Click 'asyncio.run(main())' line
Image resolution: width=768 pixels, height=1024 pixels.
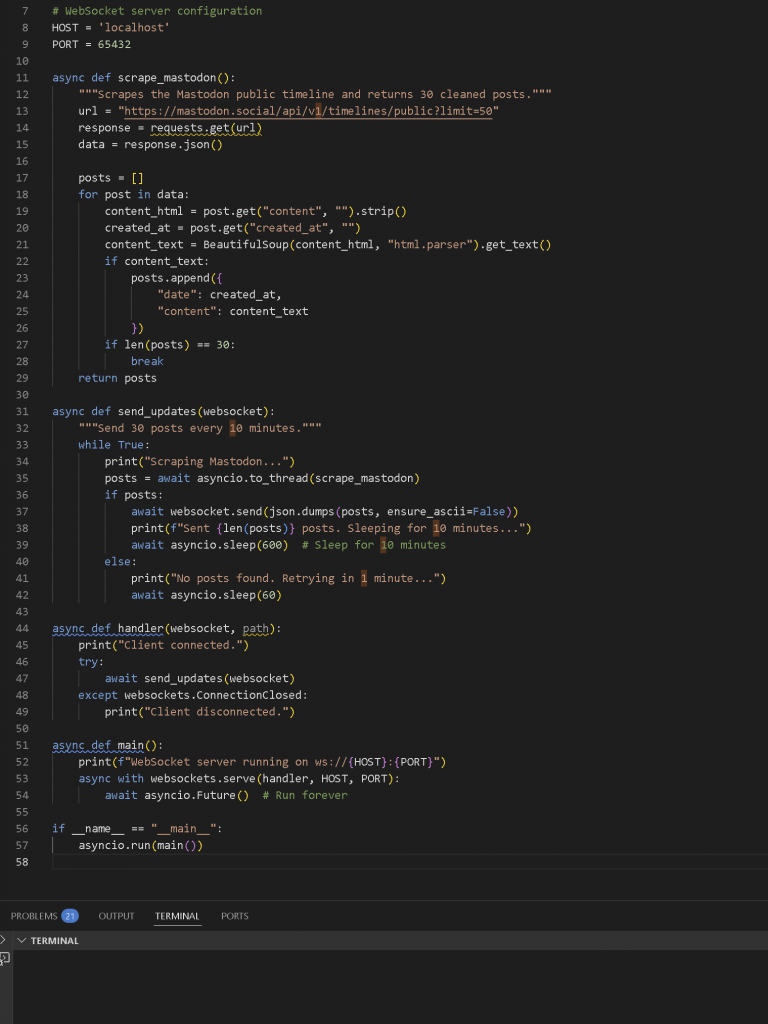(x=140, y=845)
